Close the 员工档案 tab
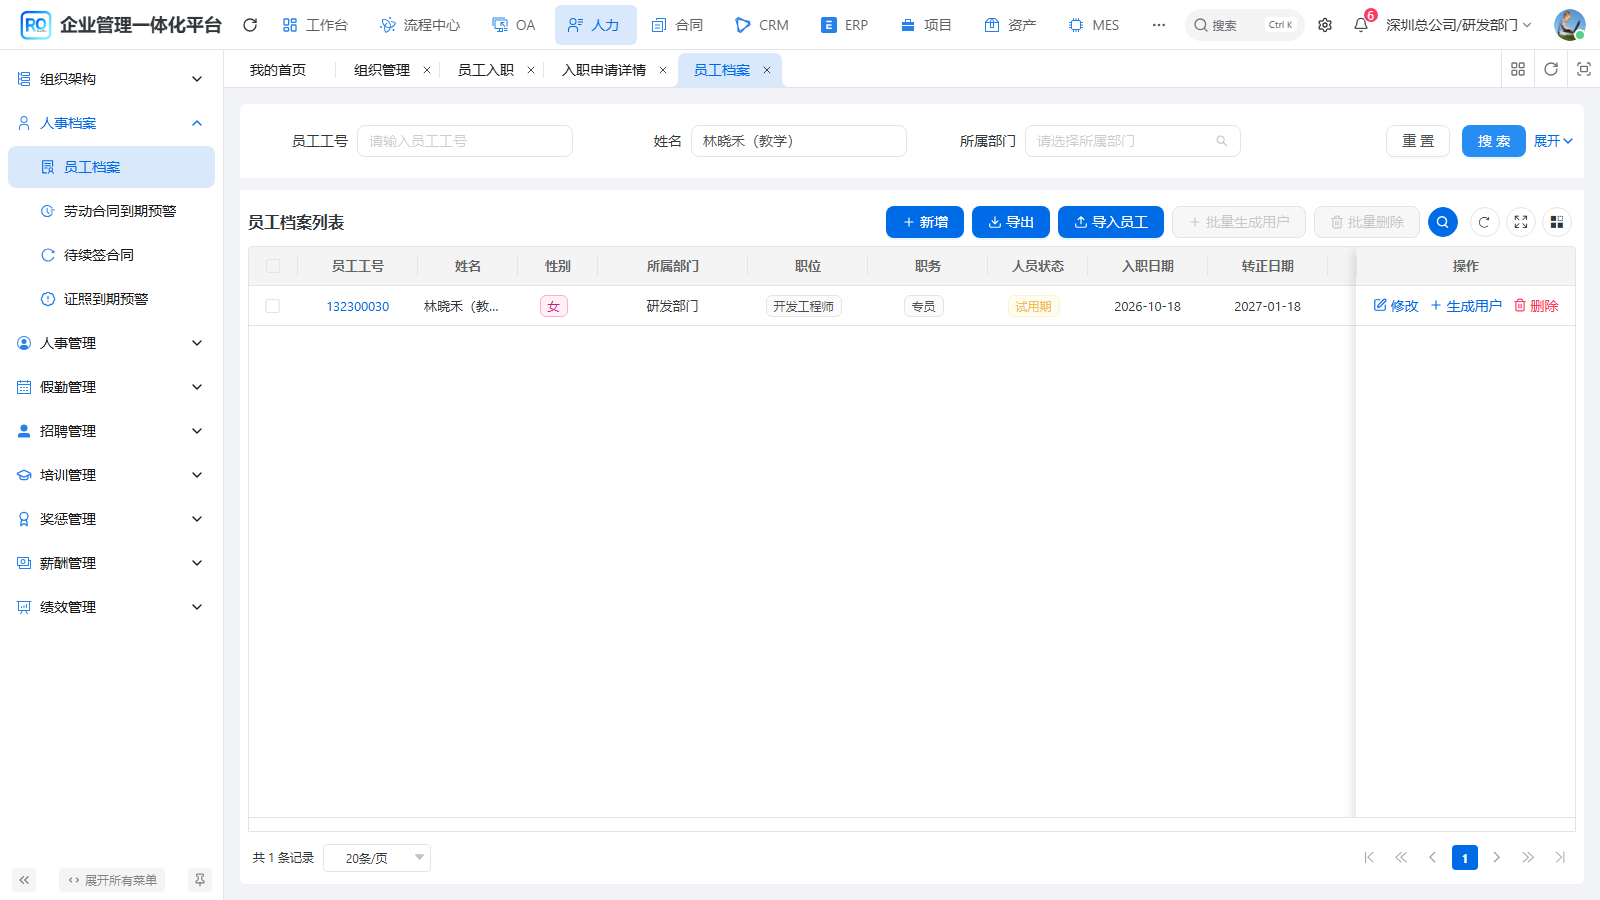 pyautogui.click(x=767, y=70)
